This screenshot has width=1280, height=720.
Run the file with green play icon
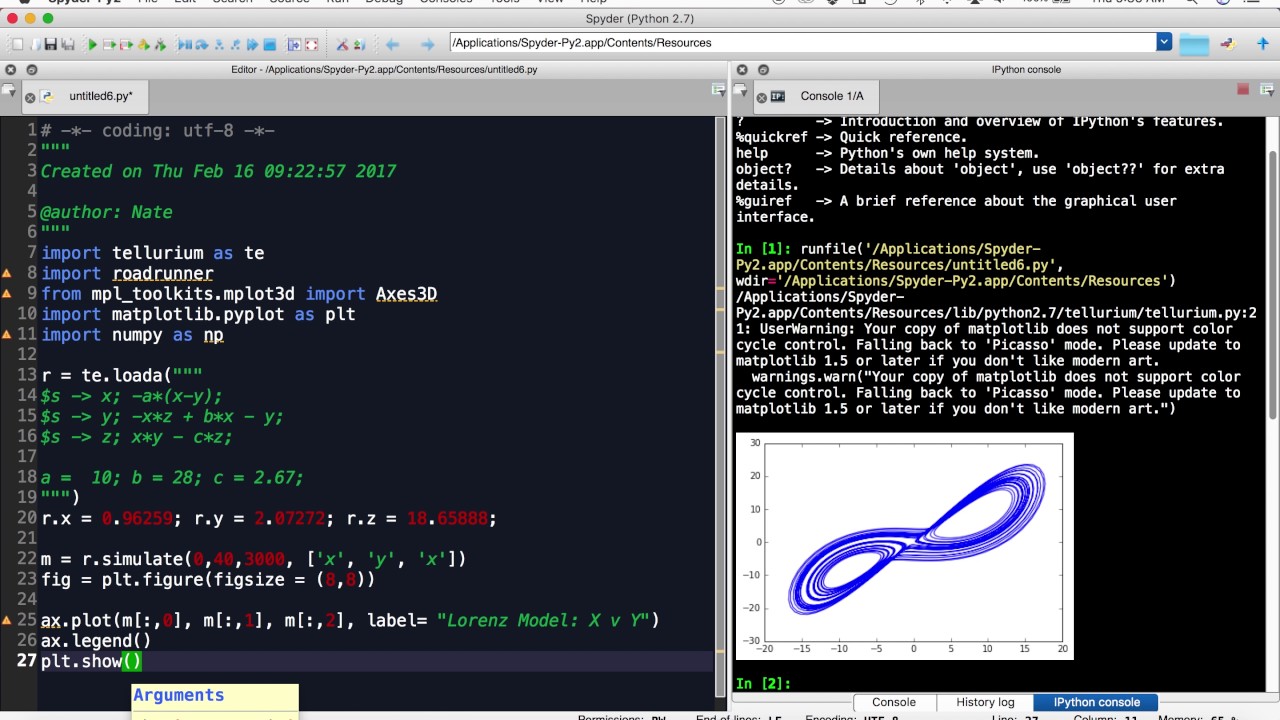92,44
